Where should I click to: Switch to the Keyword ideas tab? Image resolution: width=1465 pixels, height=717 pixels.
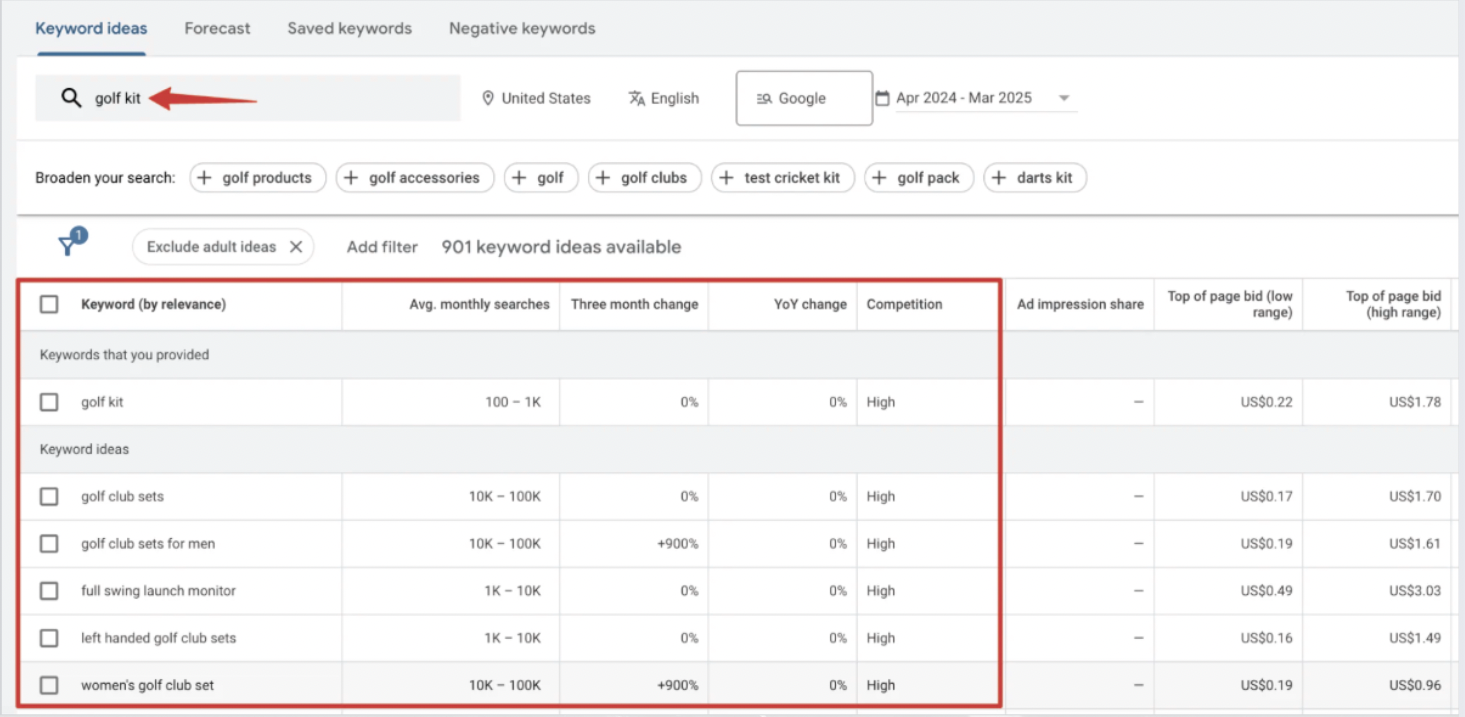pyautogui.click(x=91, y=28)
